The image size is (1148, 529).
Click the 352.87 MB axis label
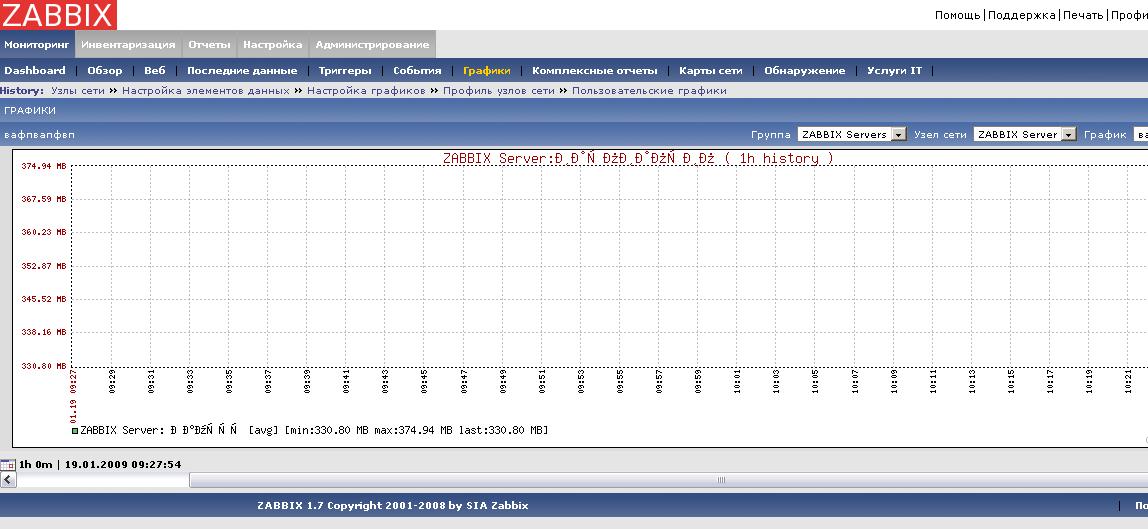[43, 266]
